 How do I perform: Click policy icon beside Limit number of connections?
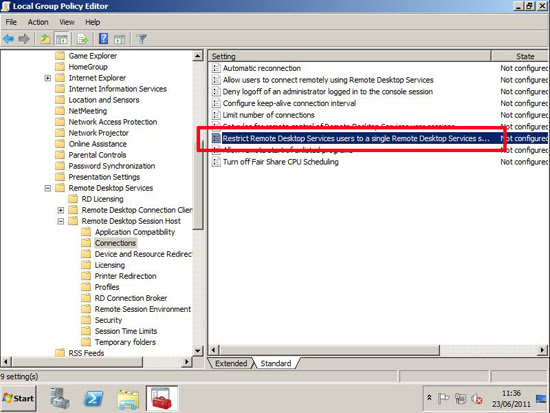click(216, 115)
